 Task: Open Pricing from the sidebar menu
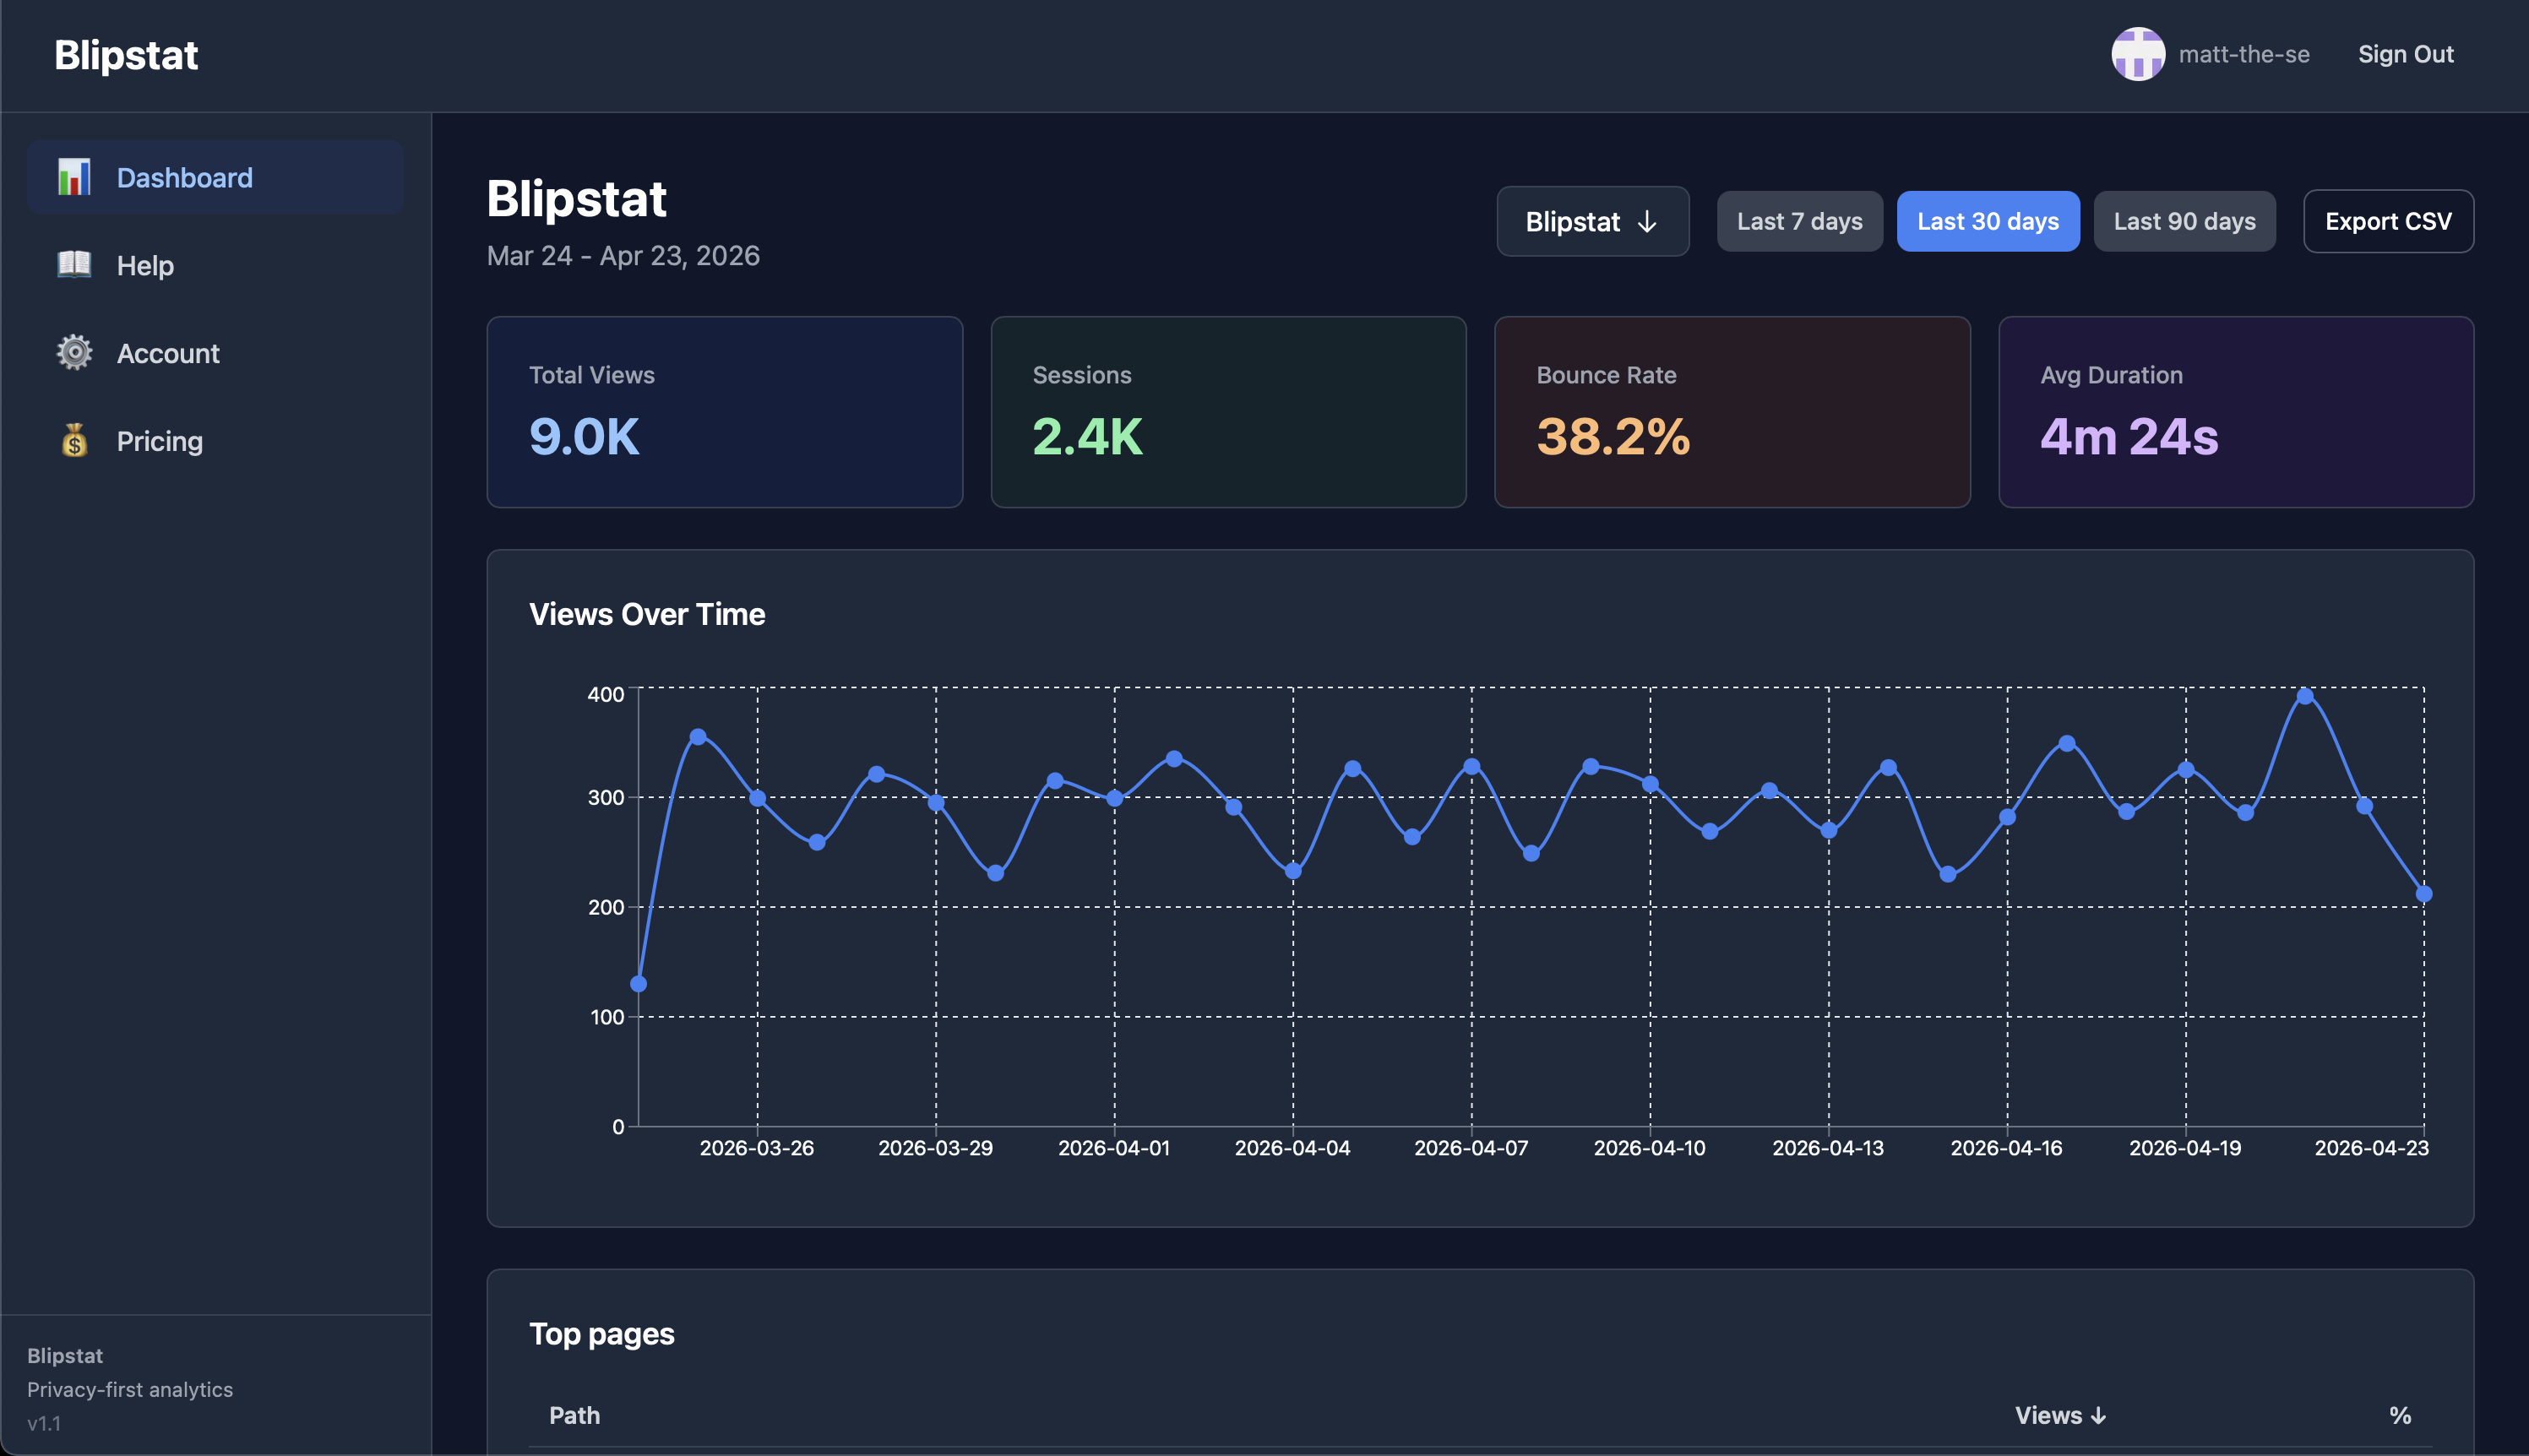(159, 440)
